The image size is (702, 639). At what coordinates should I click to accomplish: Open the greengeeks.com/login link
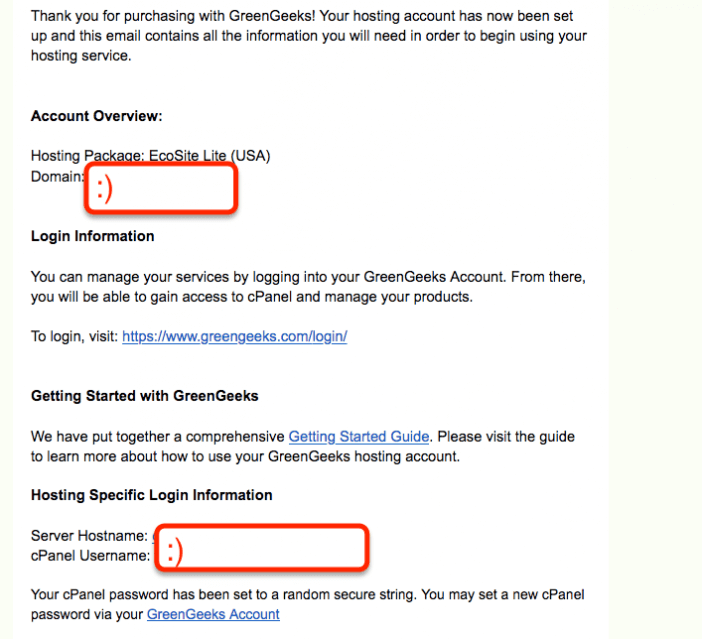[x=235, y=336]
